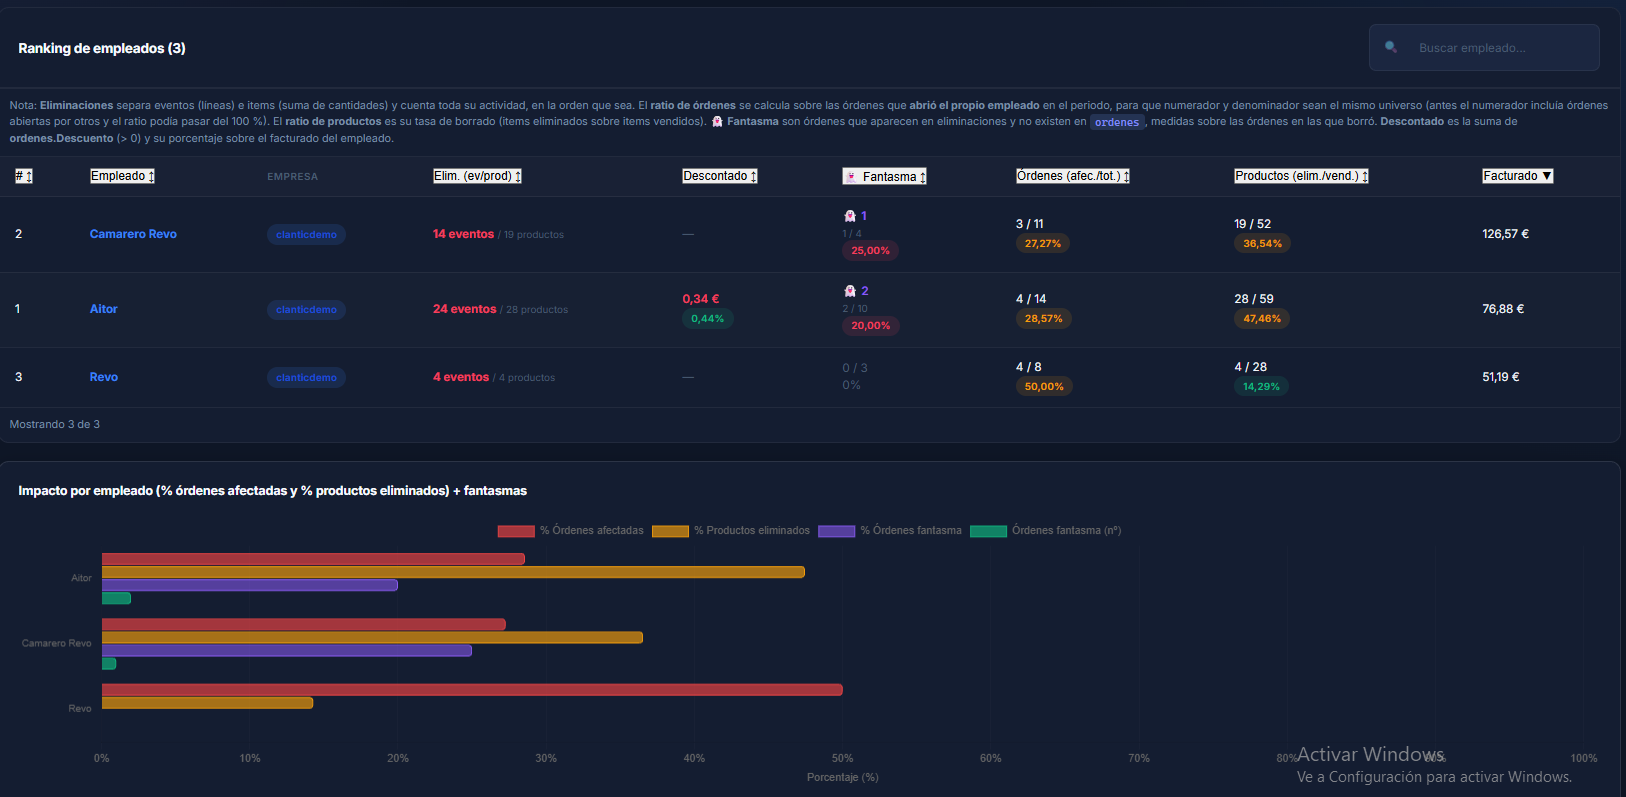Screen dimensions: 1626x797
Task: Sort table by # column
Action: click(24, 176)
